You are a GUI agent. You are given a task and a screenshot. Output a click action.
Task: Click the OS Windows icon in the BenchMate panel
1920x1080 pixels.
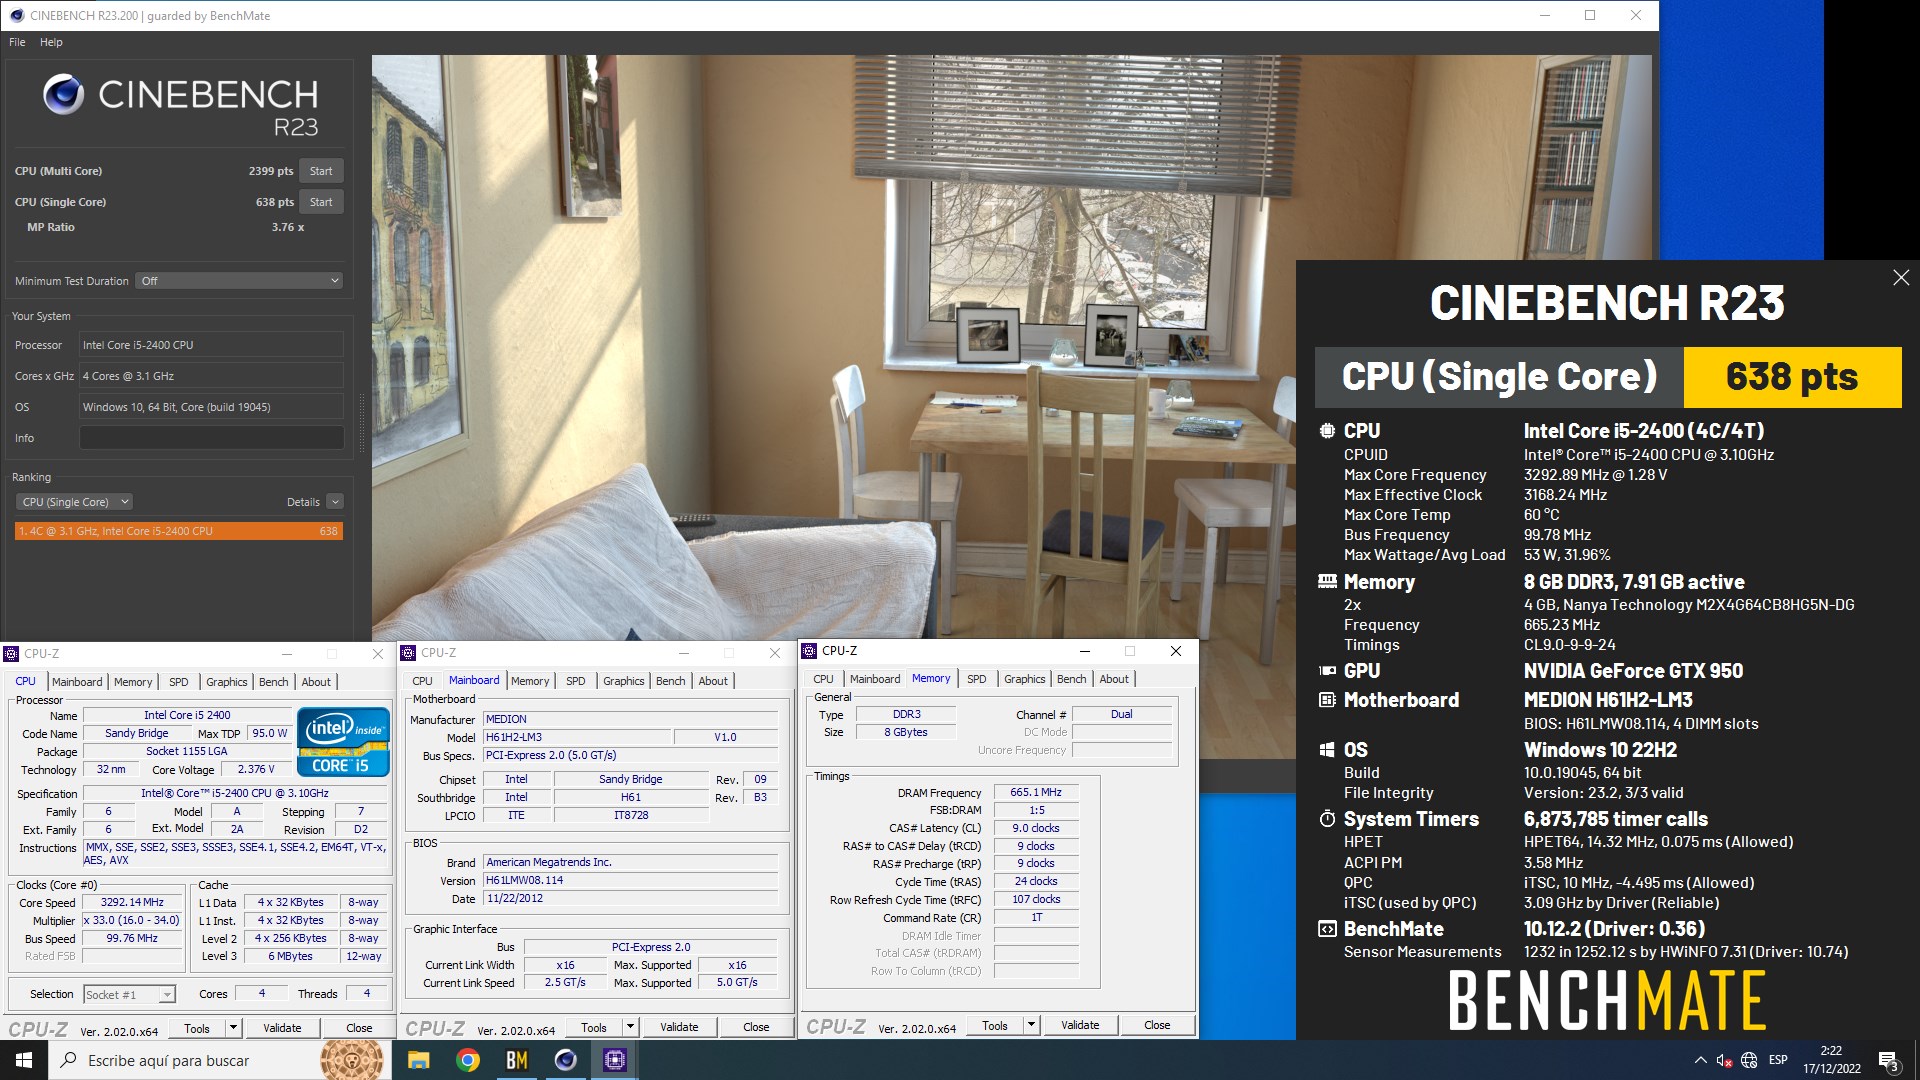click(x=1327, y=750)
